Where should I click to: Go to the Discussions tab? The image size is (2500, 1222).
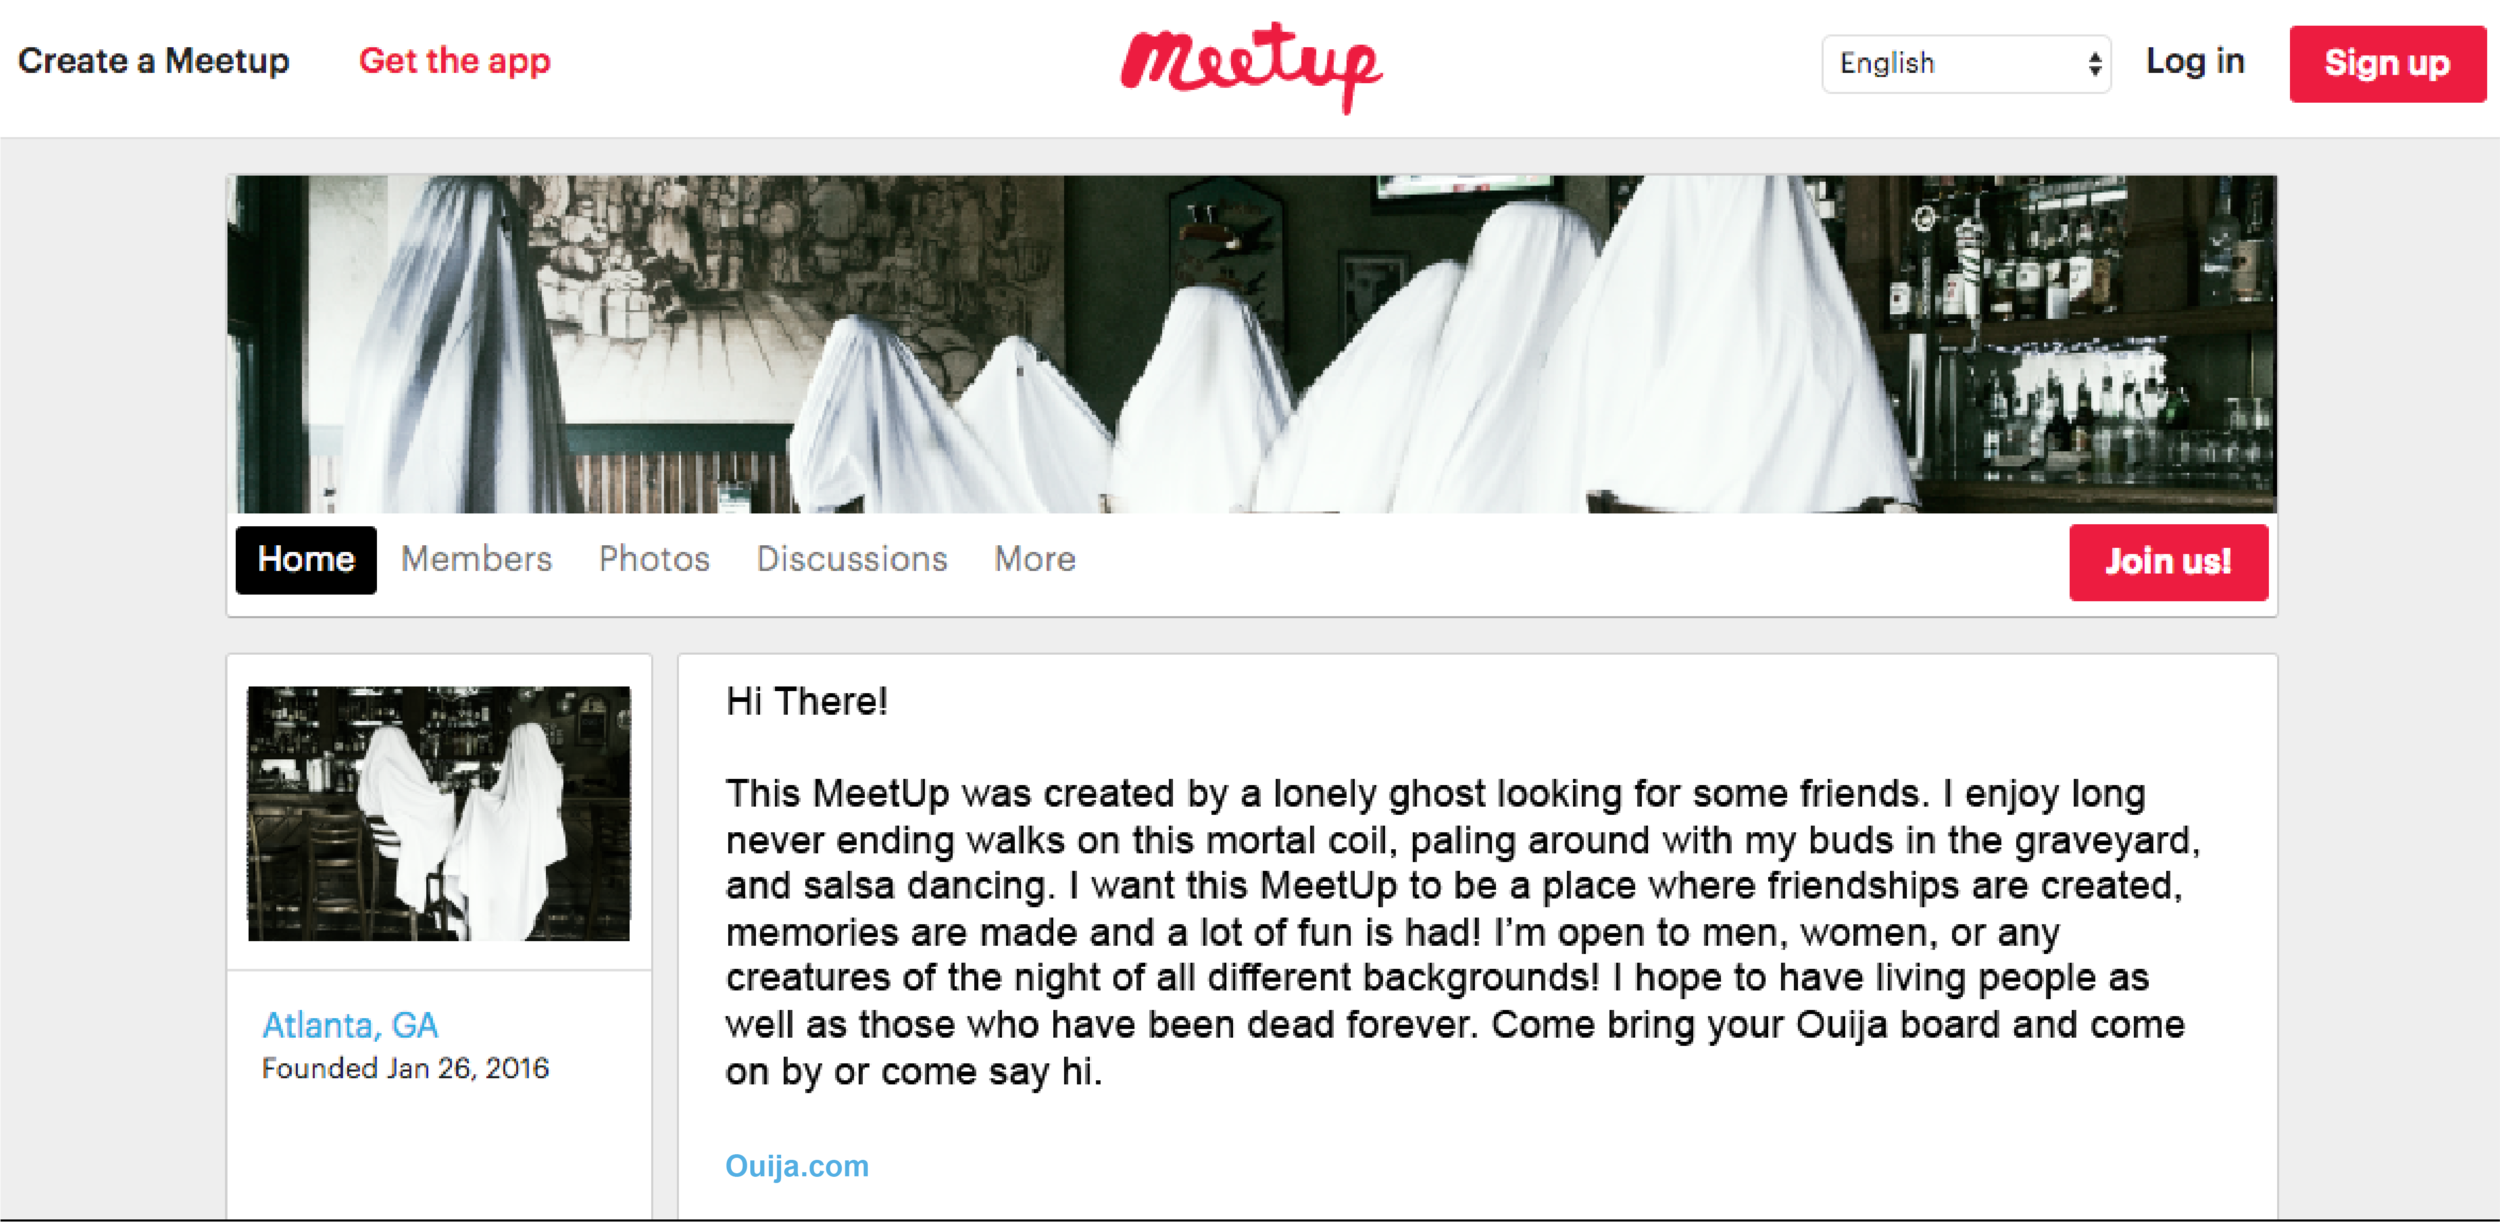pyautogui.click(x=852, y=559)
